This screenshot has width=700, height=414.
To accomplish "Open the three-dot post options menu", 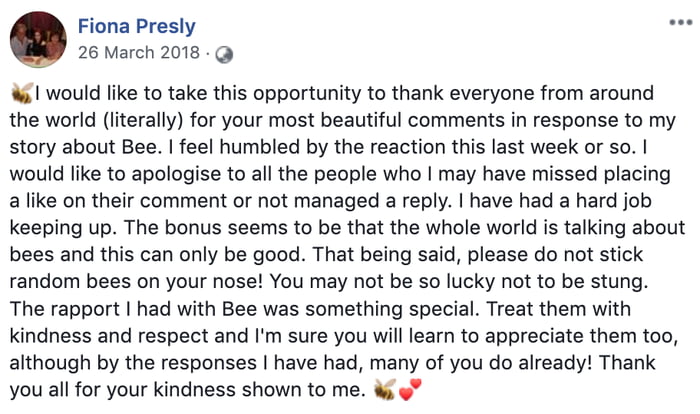I will click(x=680, y=21).
